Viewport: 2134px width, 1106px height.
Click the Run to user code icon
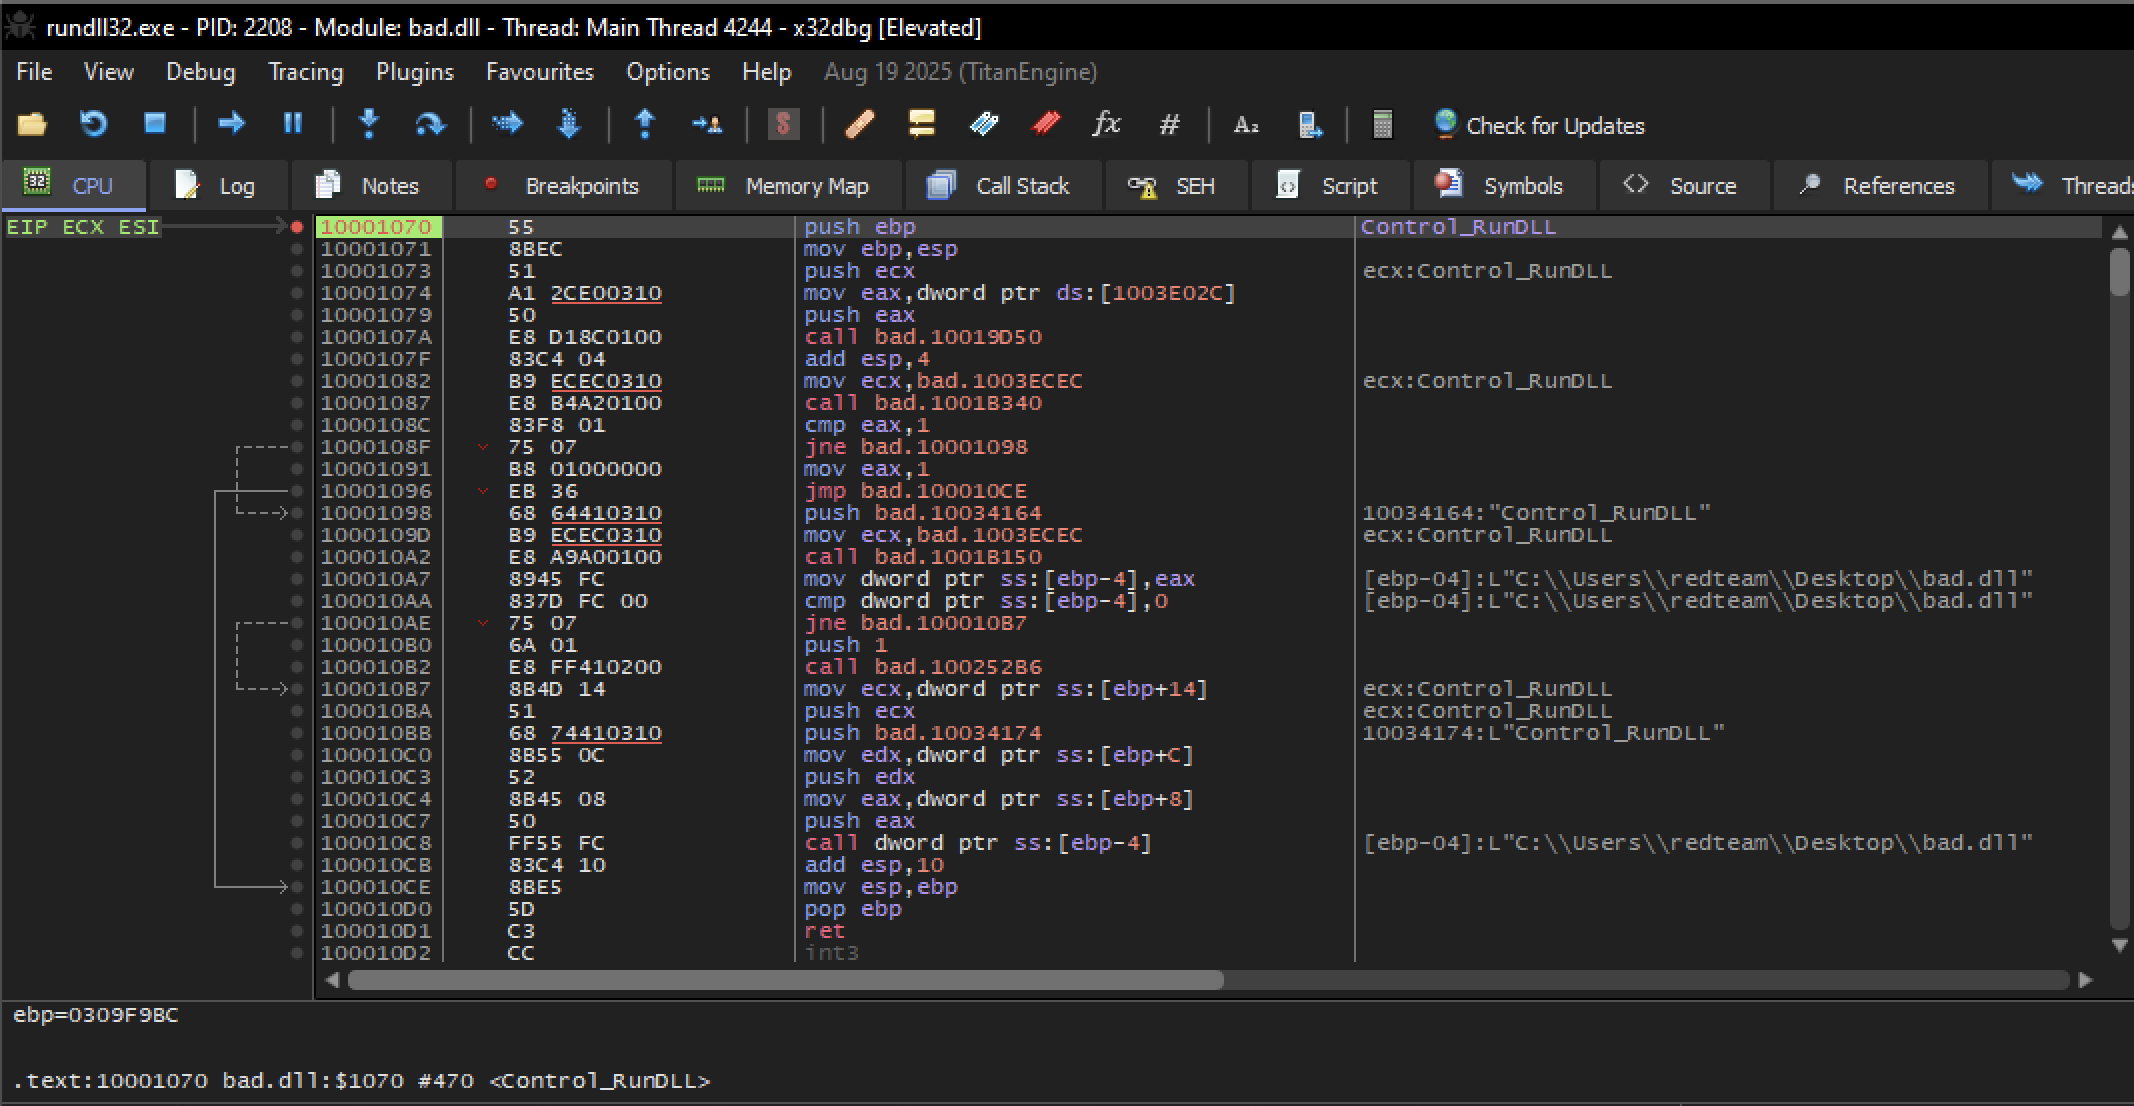(x=707, y=124)
